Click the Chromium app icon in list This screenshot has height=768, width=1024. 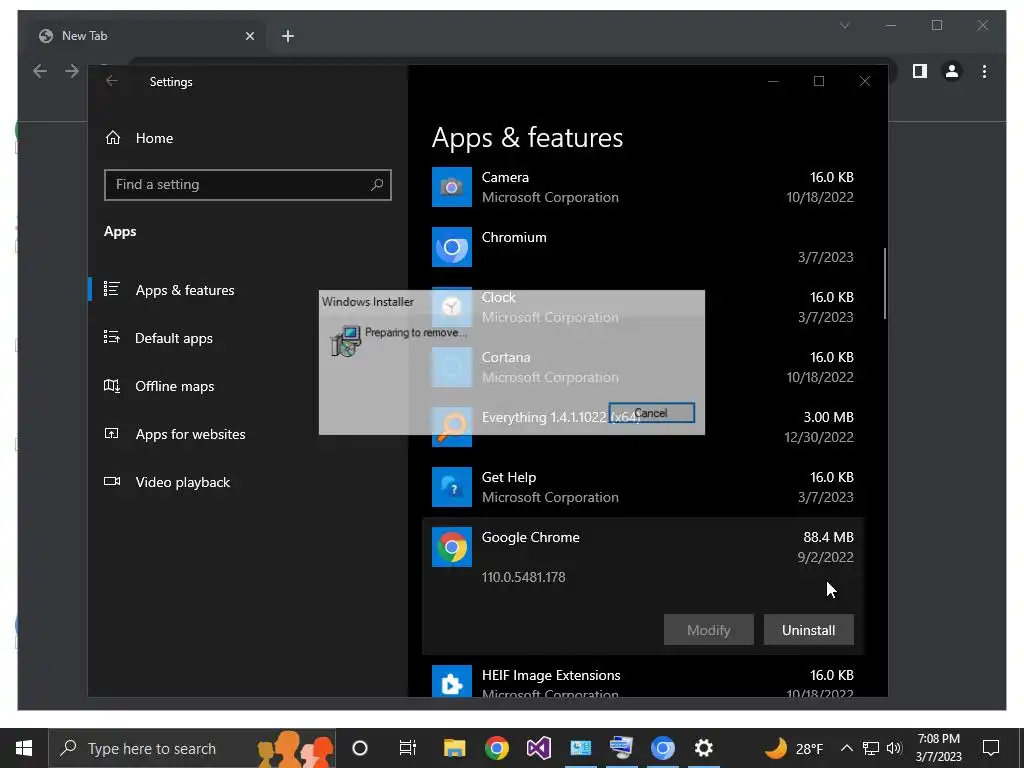click(x=451, y=247)
